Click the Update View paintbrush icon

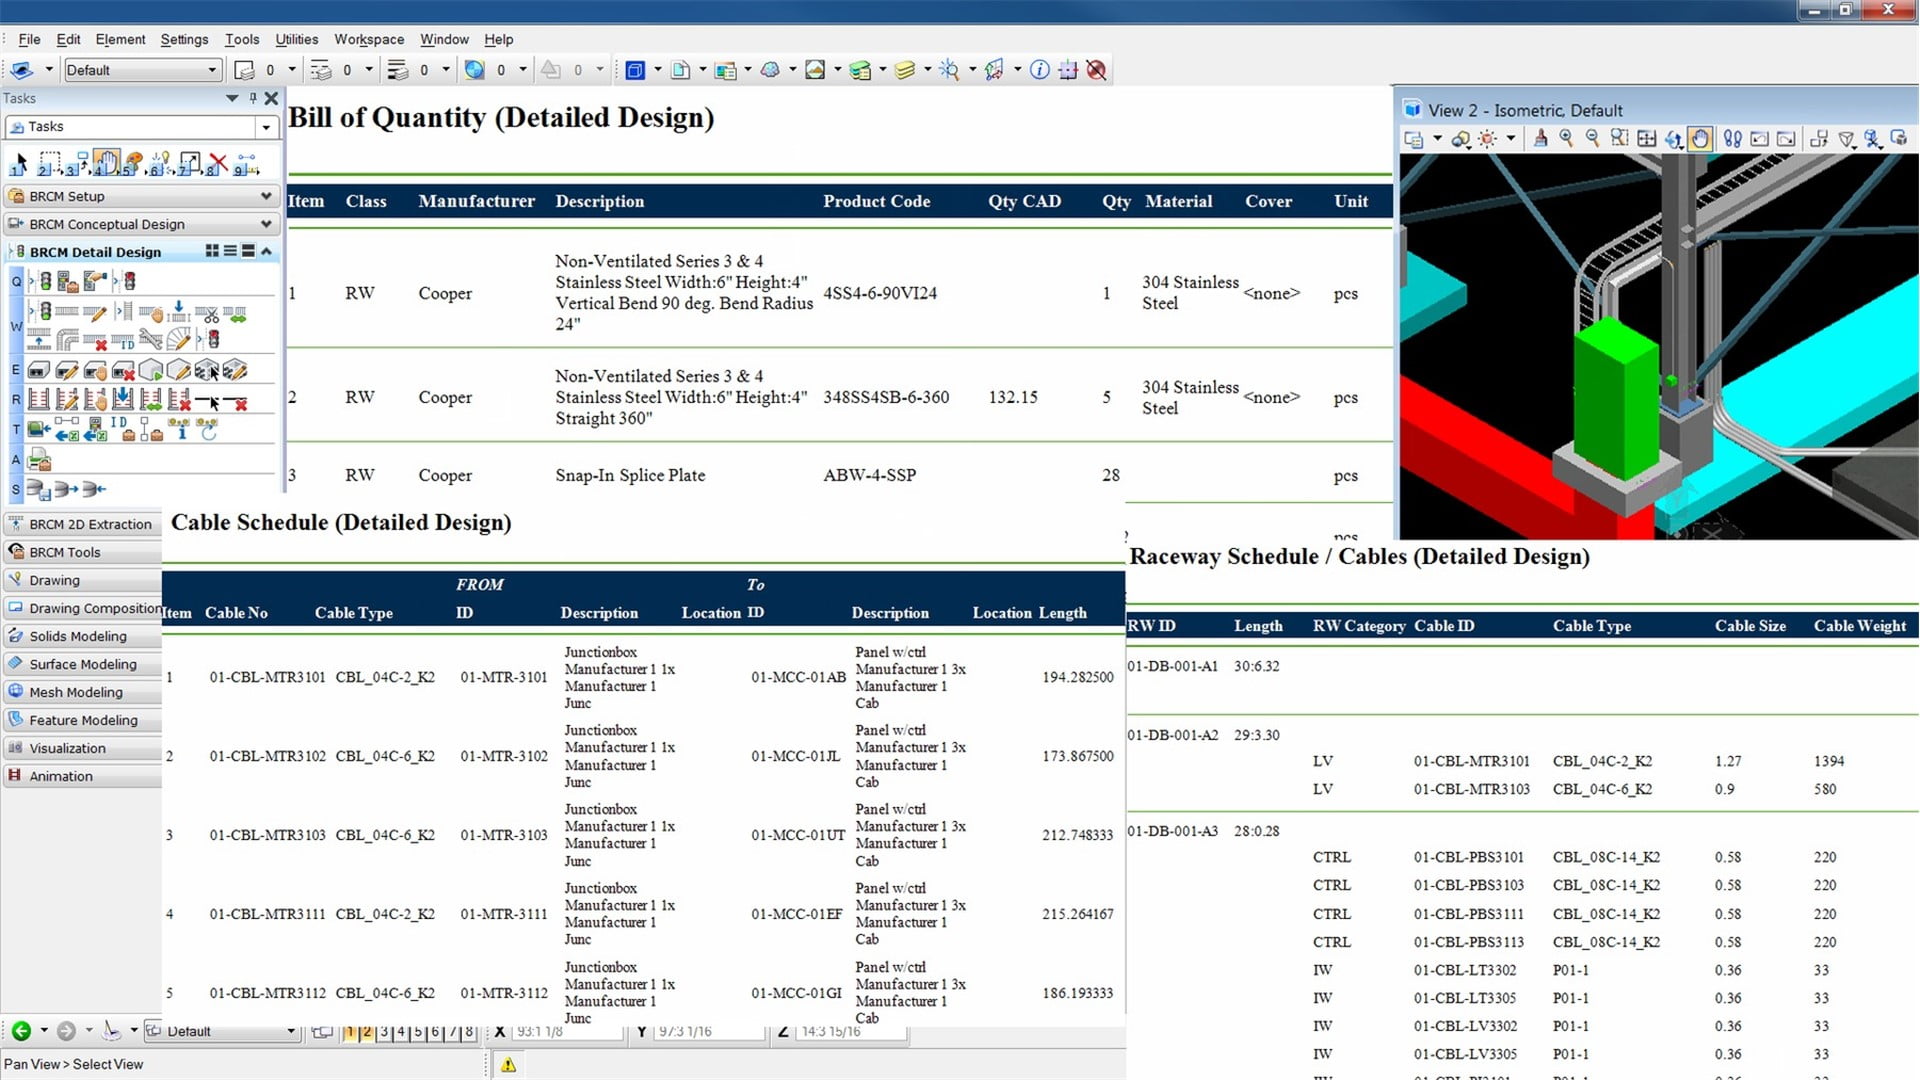tap(1540, 139)
